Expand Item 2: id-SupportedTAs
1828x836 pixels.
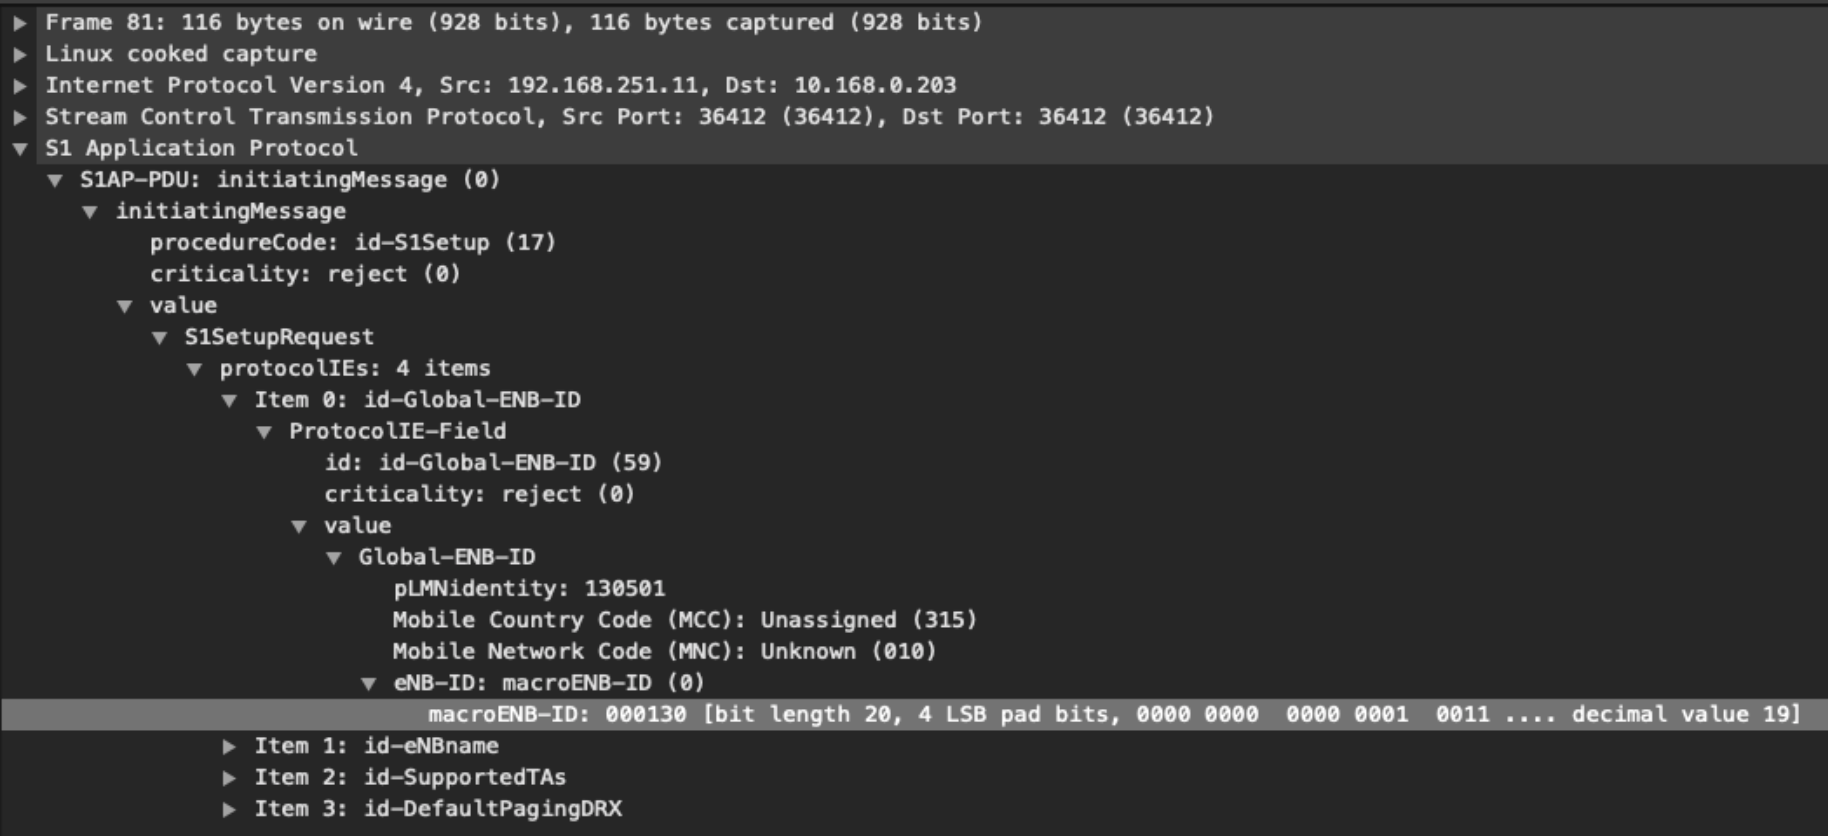(x=230, y=778)
